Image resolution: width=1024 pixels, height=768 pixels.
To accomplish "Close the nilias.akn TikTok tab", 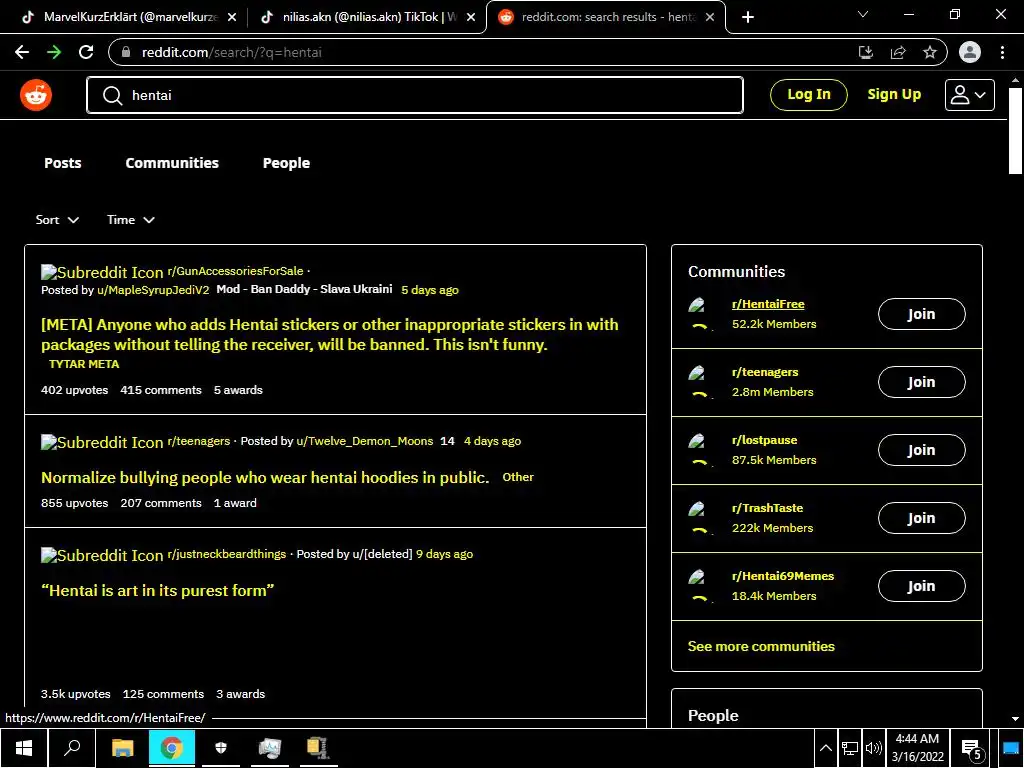I will click(x=471, y=17).
